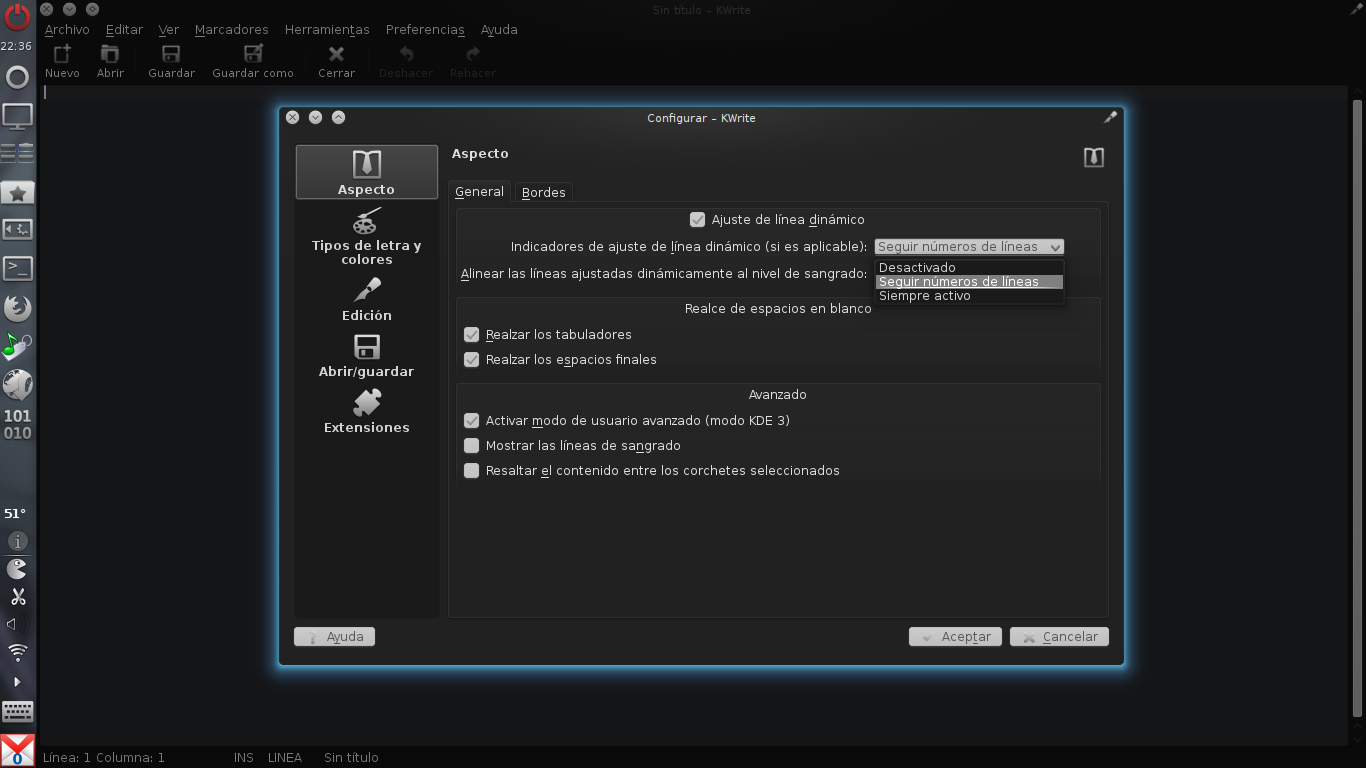Switch to the General tab
The height and width of the screenshot is (768, 1366).
[x=479, y=191]
